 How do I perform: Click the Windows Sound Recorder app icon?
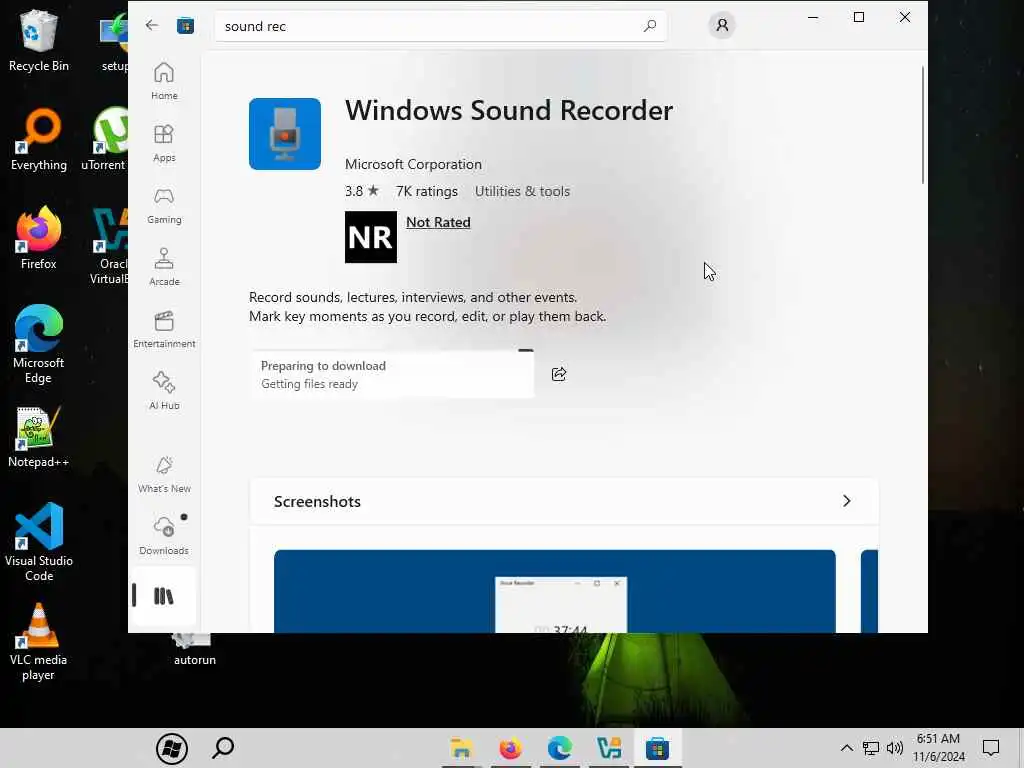tap(285, 134)
